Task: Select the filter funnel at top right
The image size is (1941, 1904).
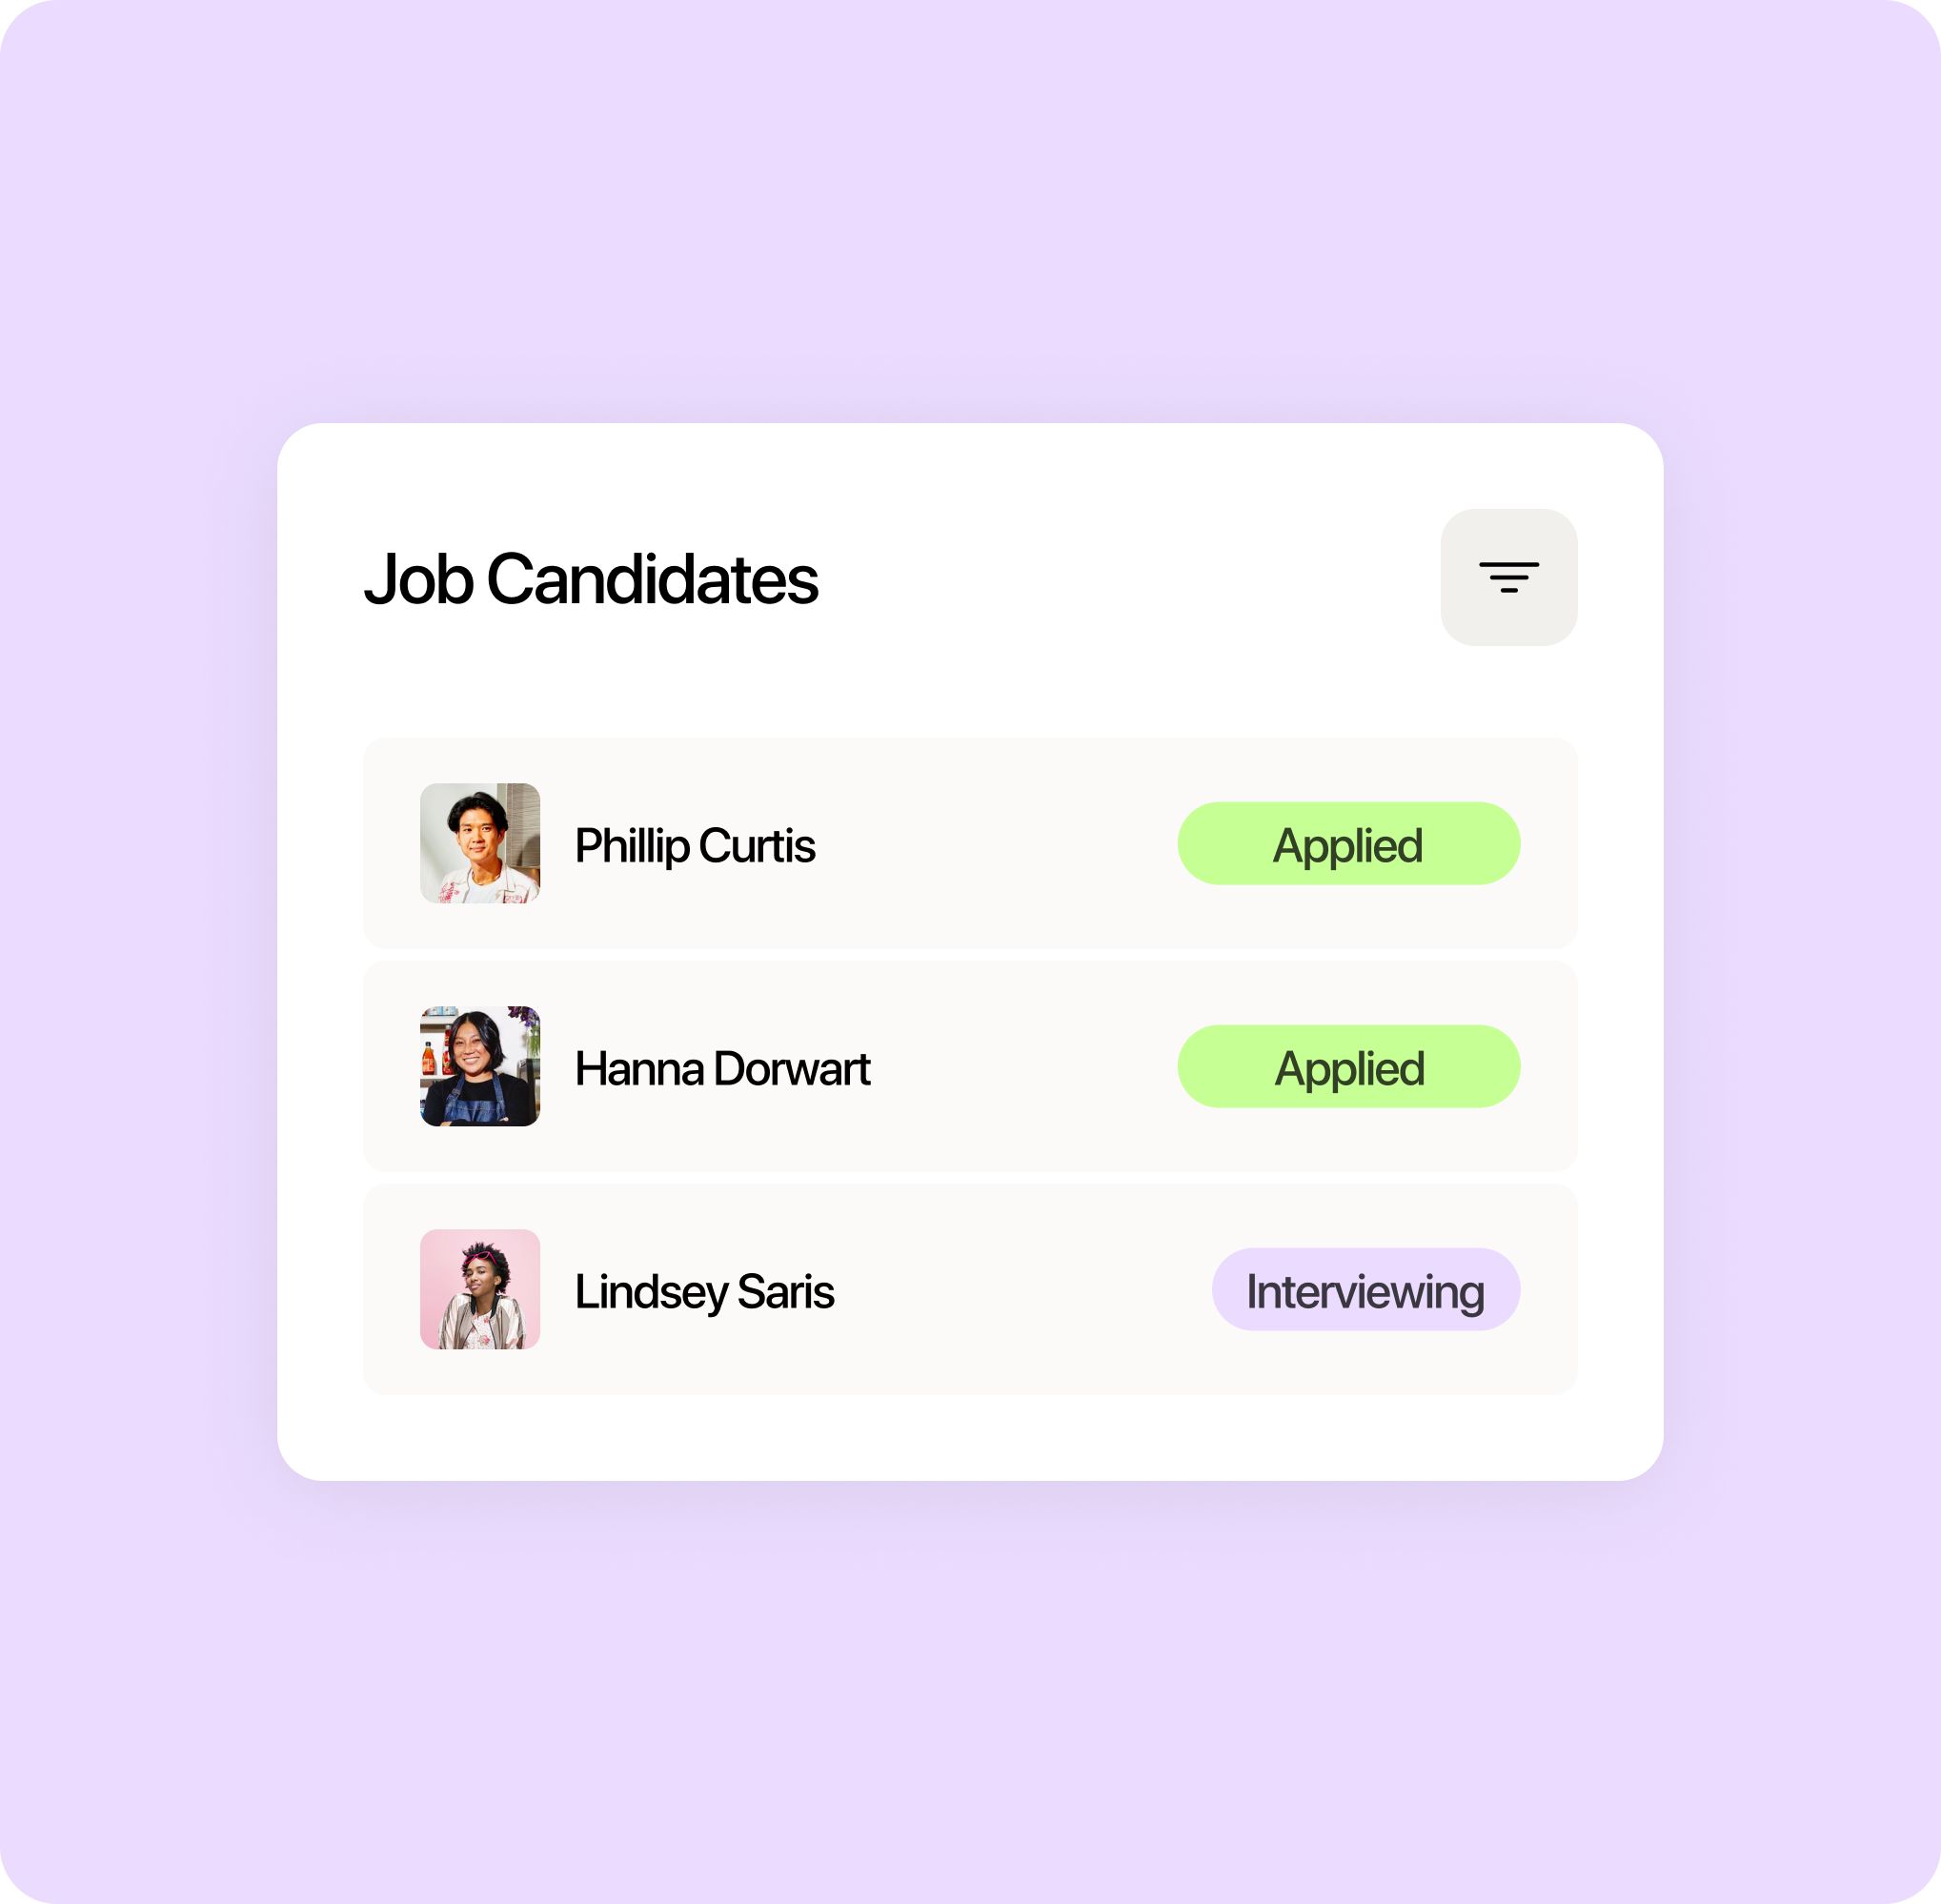Action: point(1509,577)
